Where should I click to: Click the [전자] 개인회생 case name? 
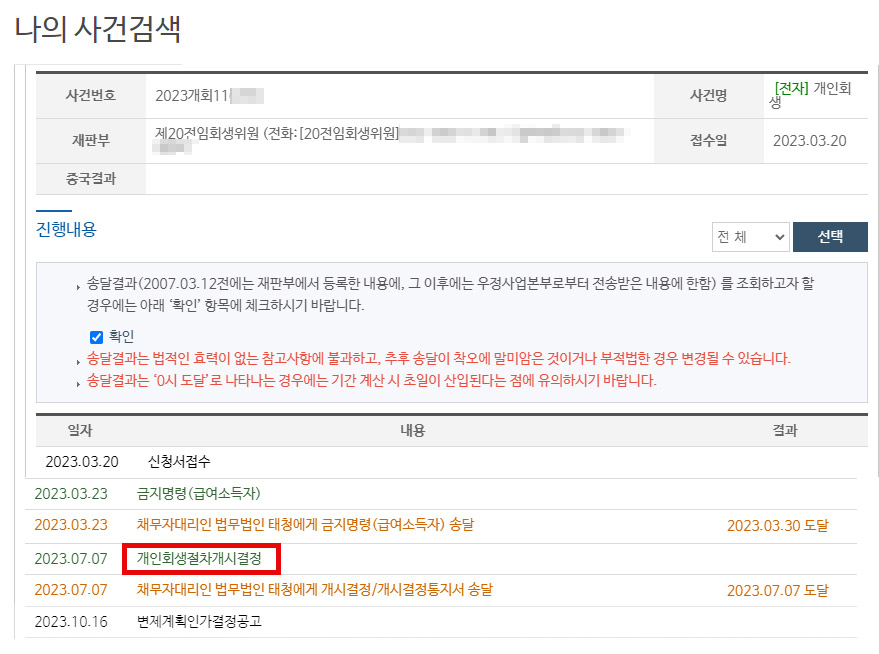tap(810, 94)
